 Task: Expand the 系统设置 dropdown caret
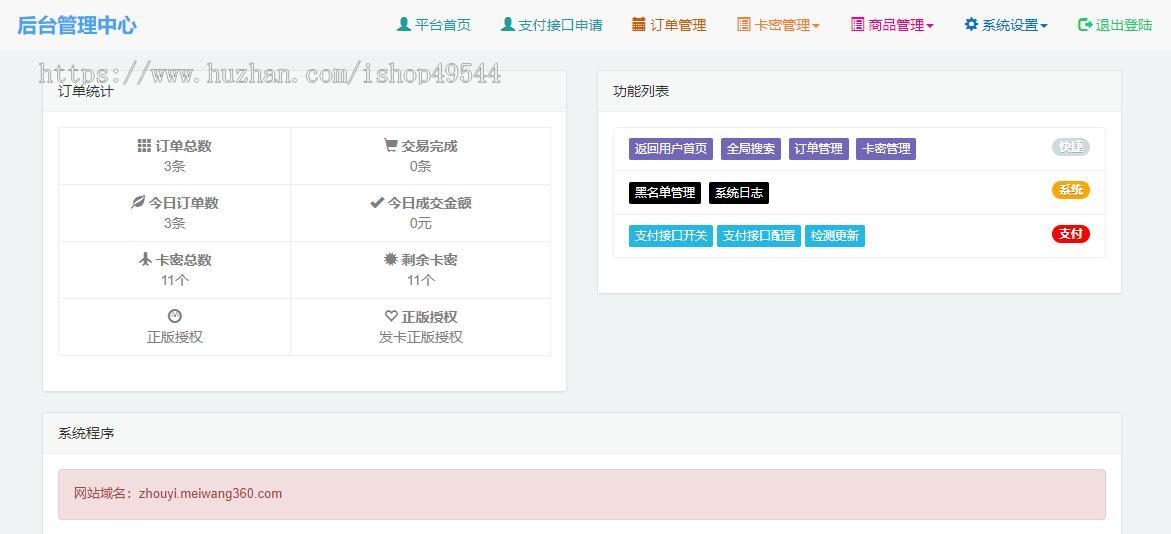(x=1043, y=26)
